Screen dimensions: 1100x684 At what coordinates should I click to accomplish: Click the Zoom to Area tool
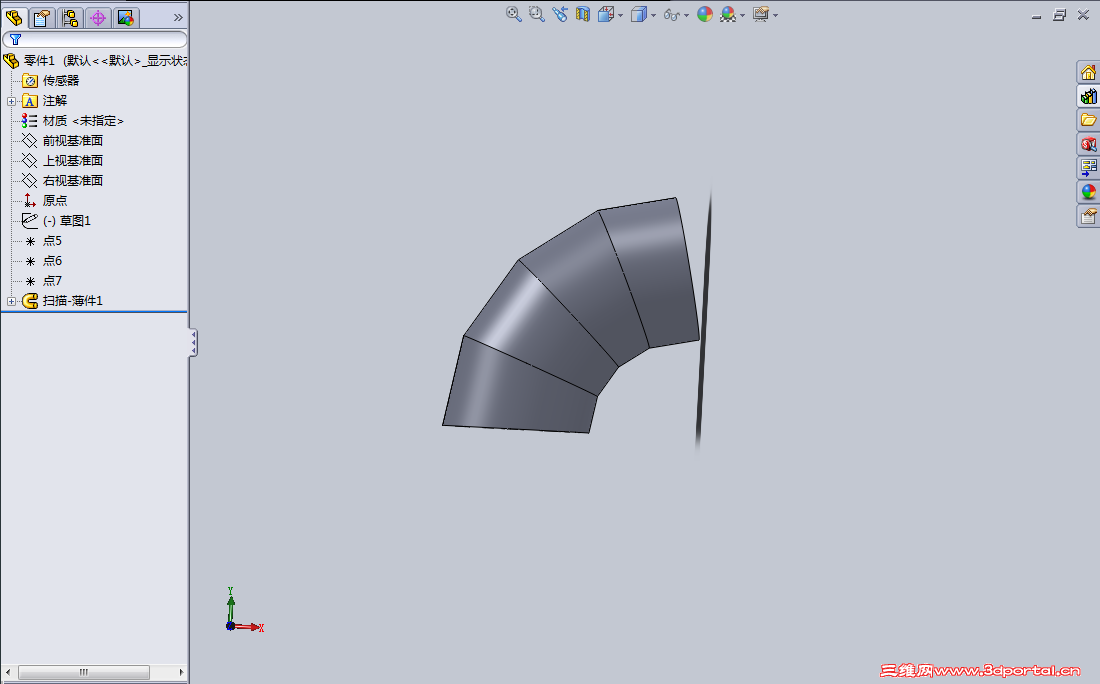point(537,14)
